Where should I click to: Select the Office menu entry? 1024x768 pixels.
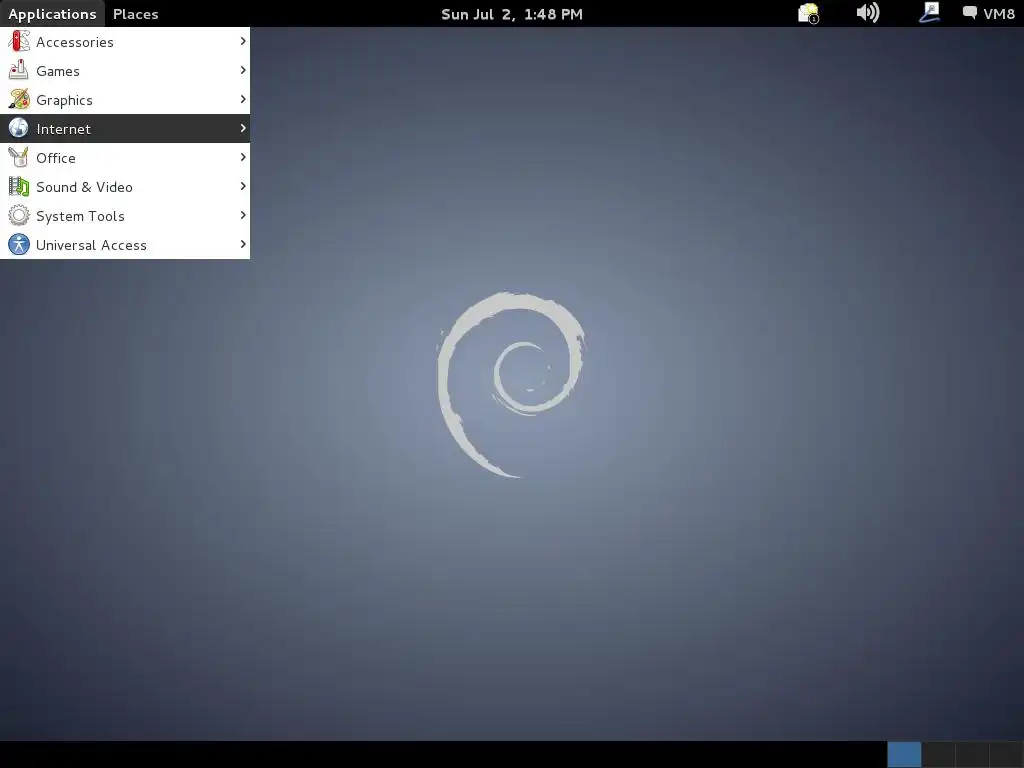click(x=125, y=157)
